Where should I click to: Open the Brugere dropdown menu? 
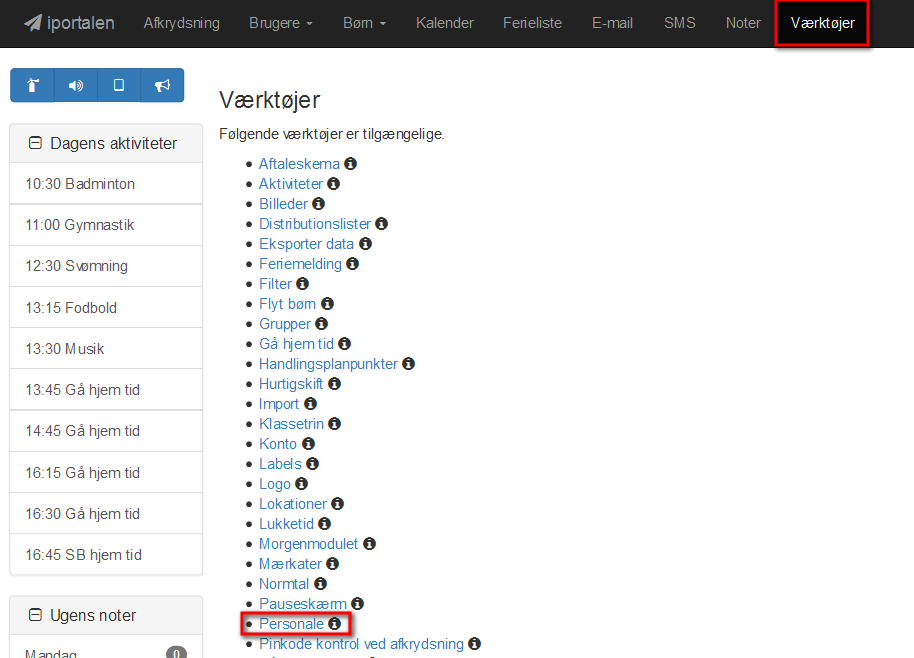281,23
